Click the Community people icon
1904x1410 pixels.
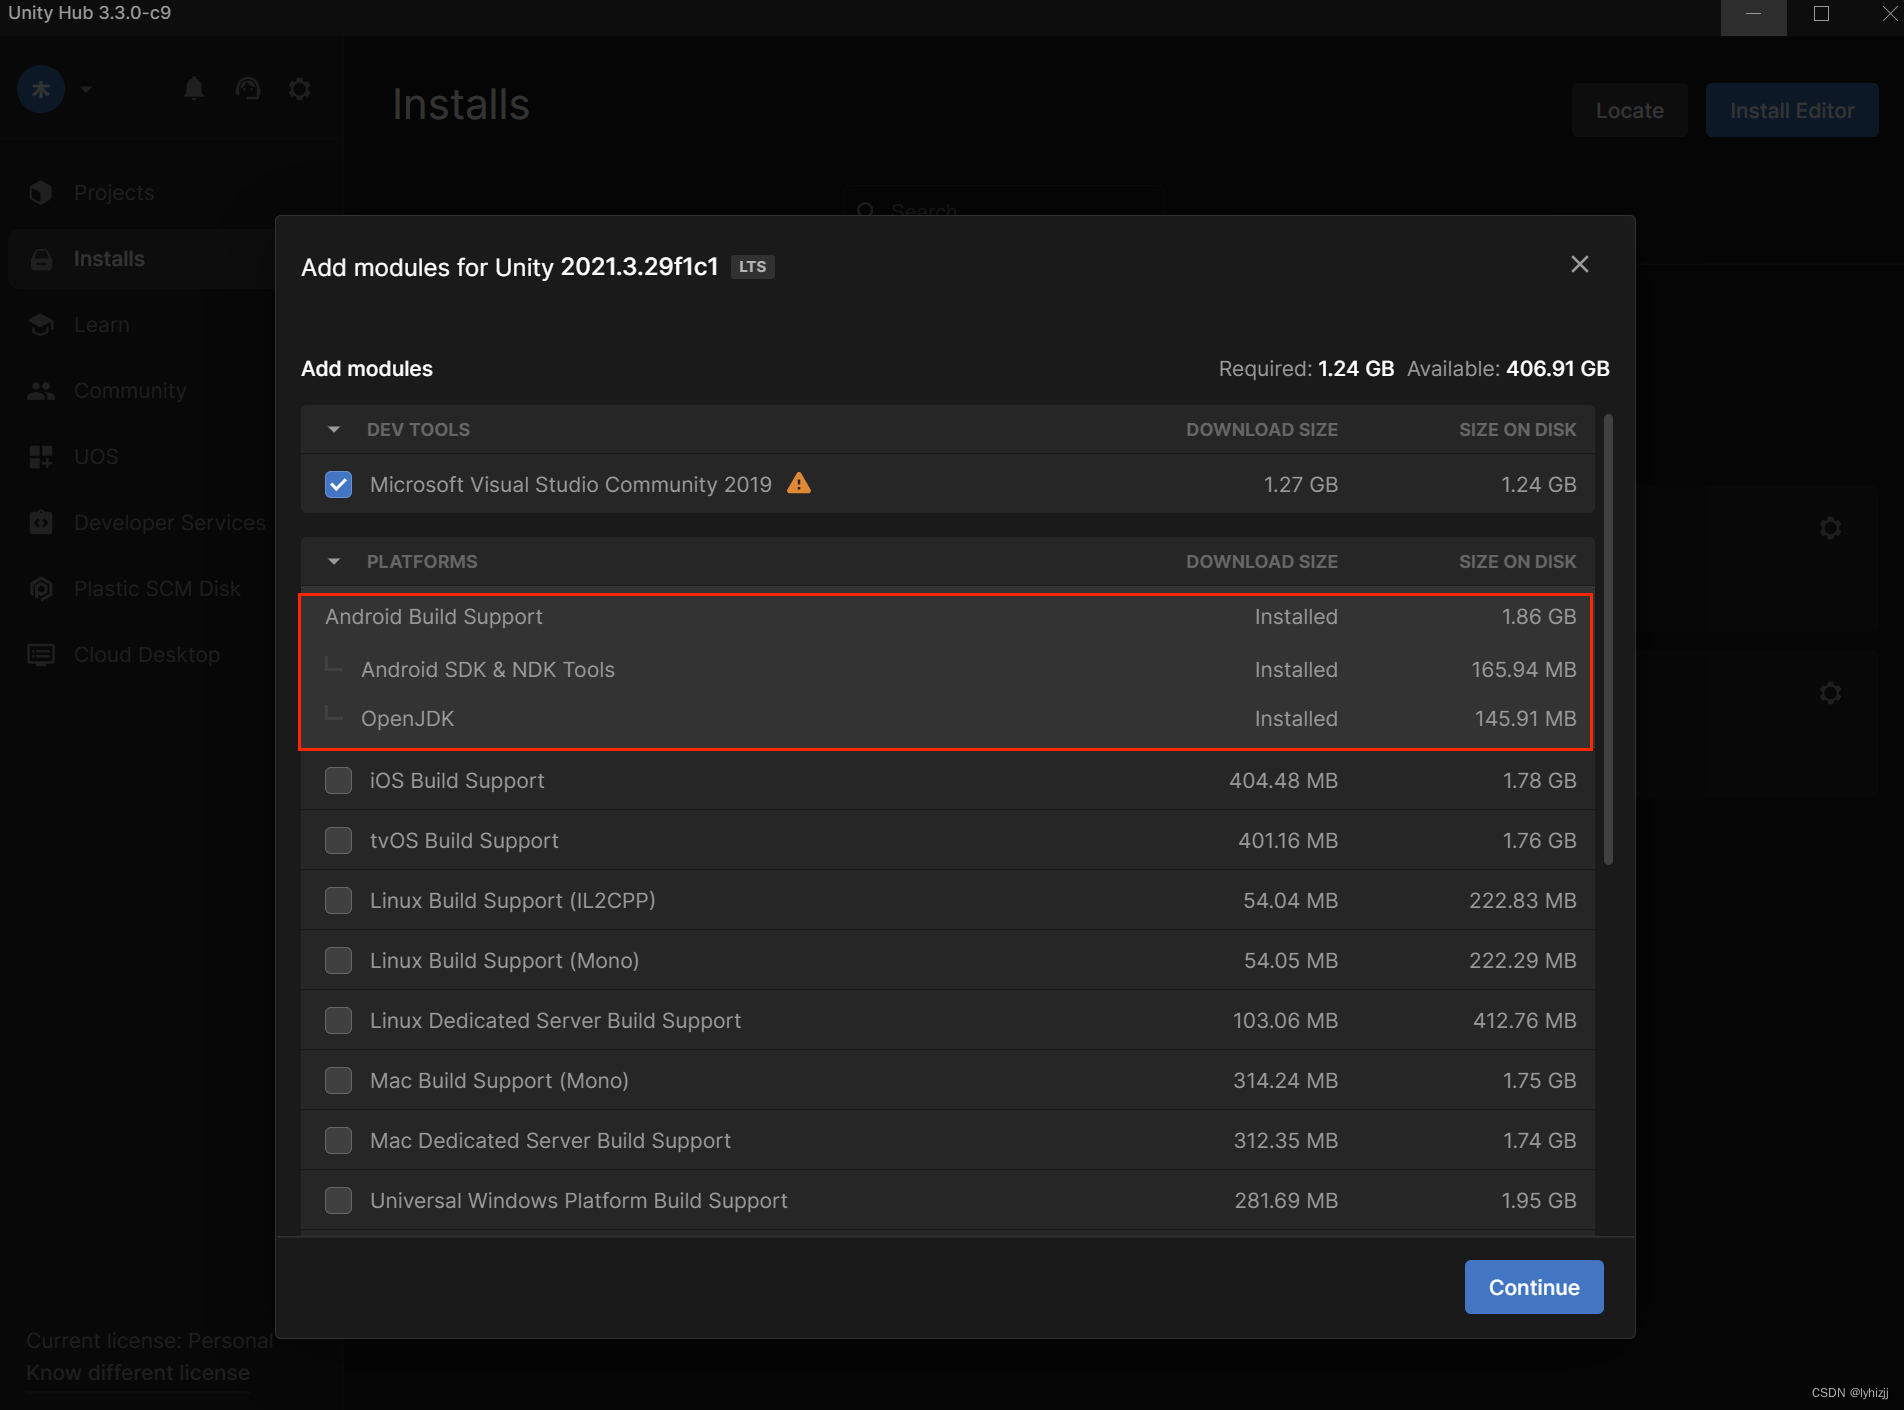click(41, 391)
